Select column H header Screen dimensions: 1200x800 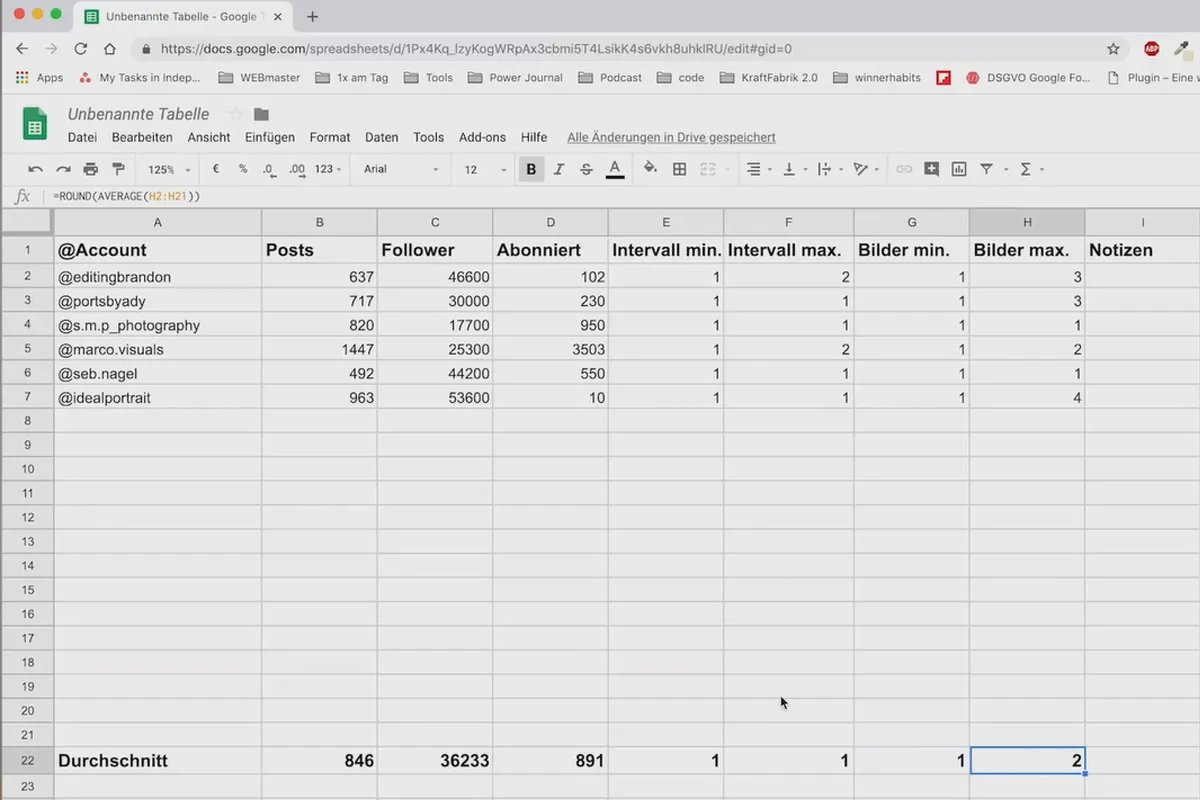tap(1027, 222)
